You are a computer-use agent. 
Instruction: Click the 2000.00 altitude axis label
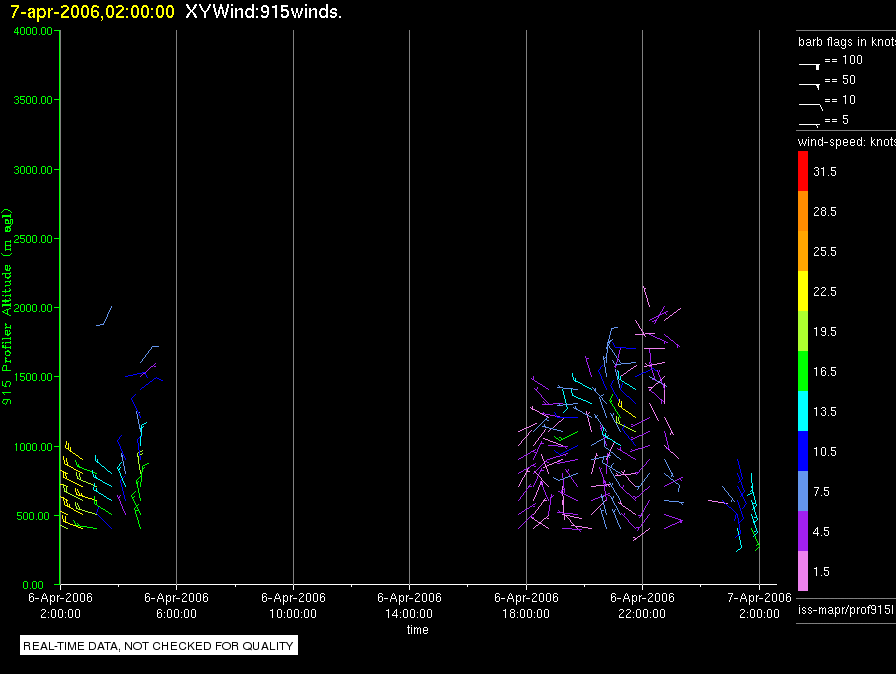[x=33, y=308]
